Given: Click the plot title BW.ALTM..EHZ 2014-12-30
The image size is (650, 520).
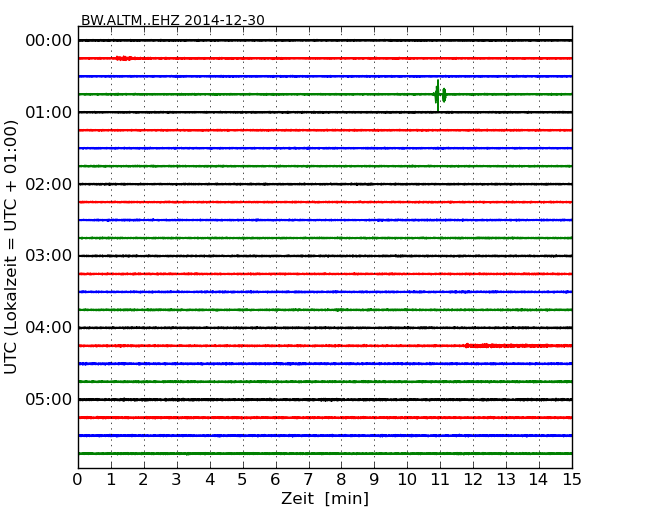Looking at the screenshot, I should click(172, 20).
